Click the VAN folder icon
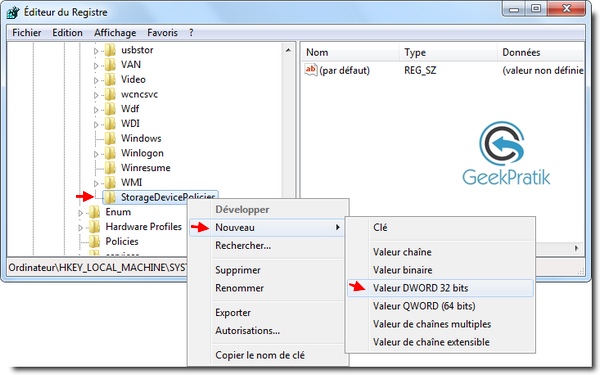Image resolution: width=600 pixels, height=375 pixels. (110, 65)
